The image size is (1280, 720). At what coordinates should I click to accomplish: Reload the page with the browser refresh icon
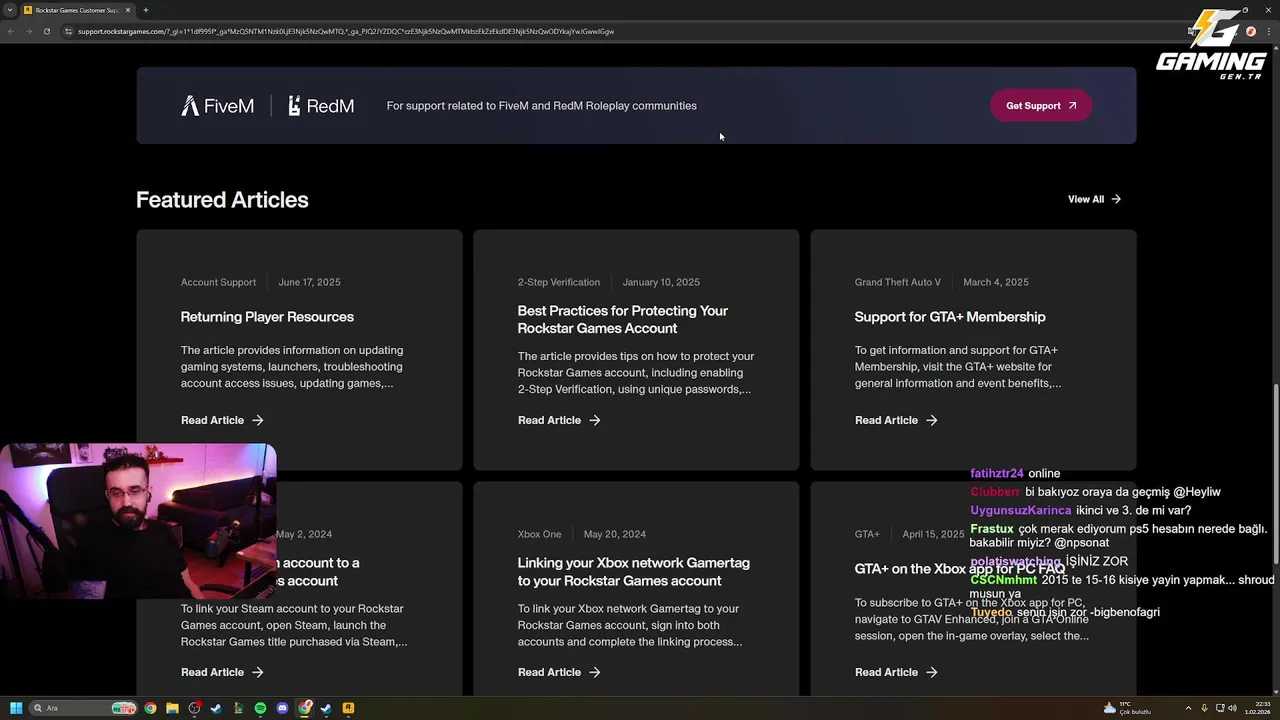point(46,31)
